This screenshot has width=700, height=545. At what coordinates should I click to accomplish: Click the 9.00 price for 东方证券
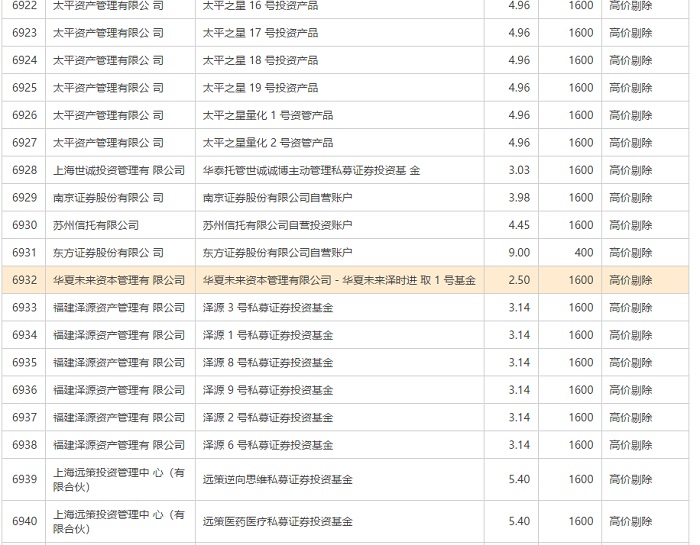519,253
